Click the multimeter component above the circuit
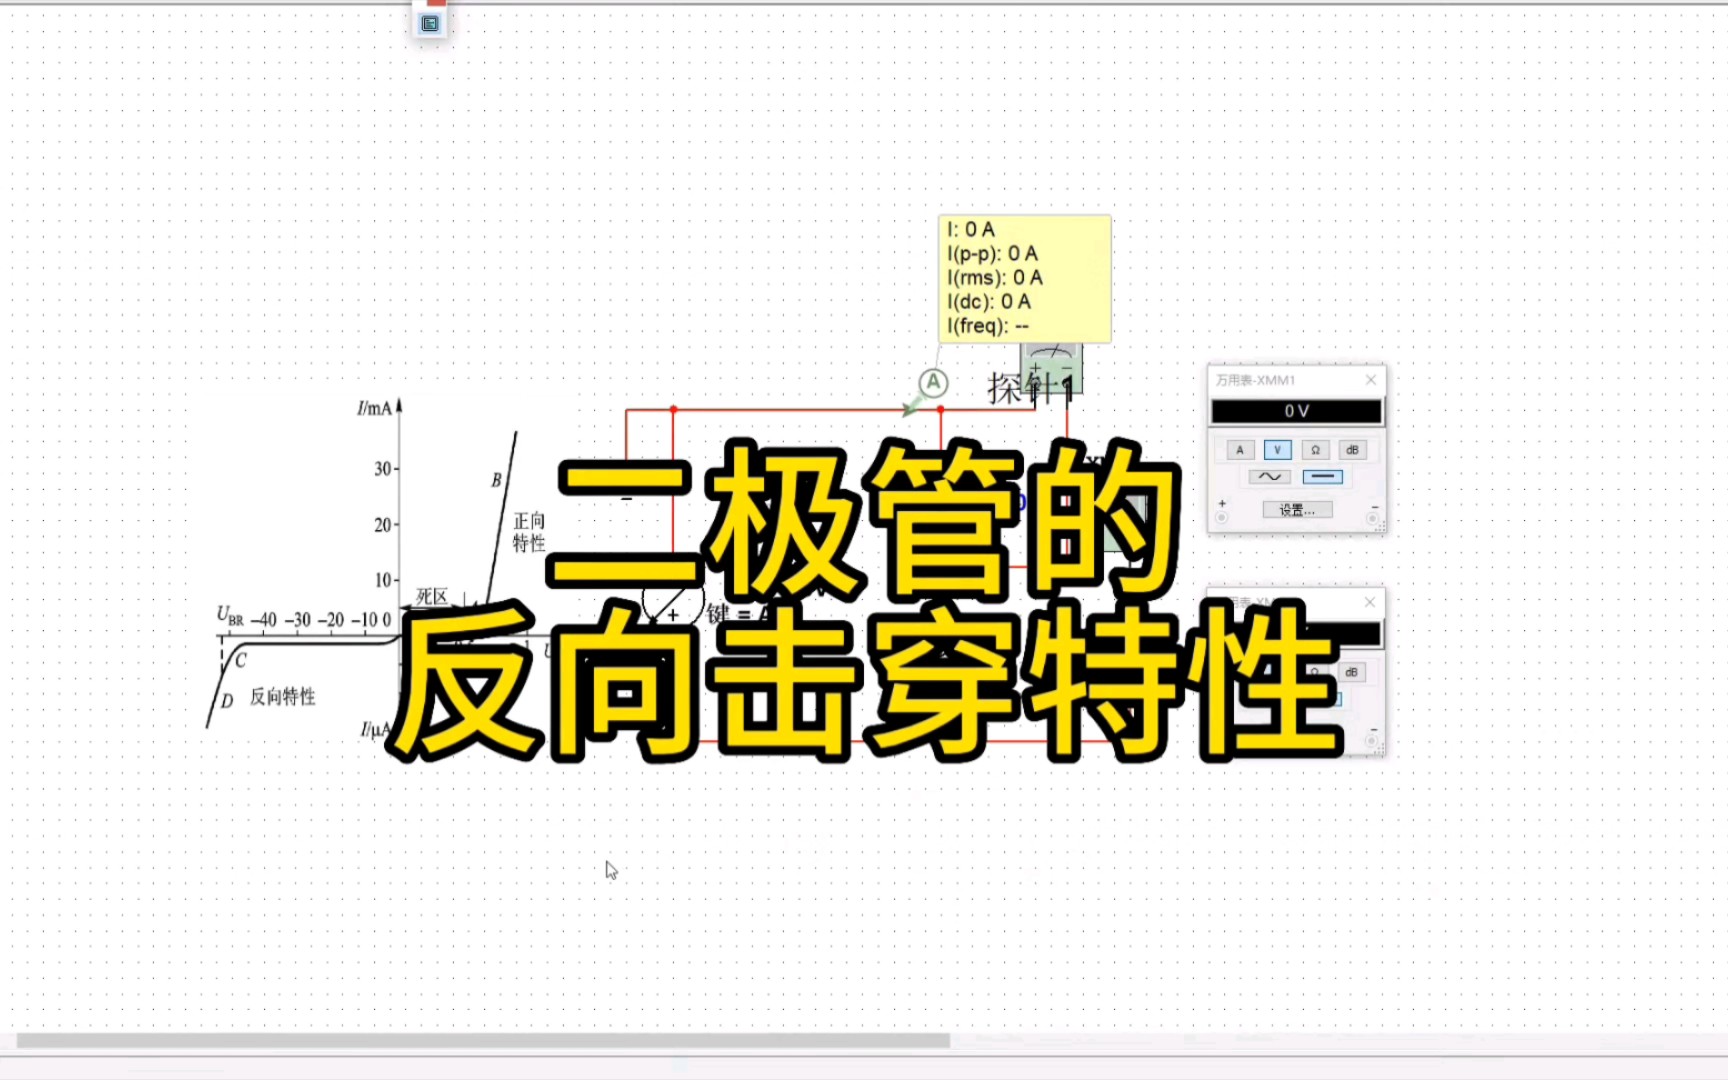The image size is (1728, 1080). (1051, 367)
